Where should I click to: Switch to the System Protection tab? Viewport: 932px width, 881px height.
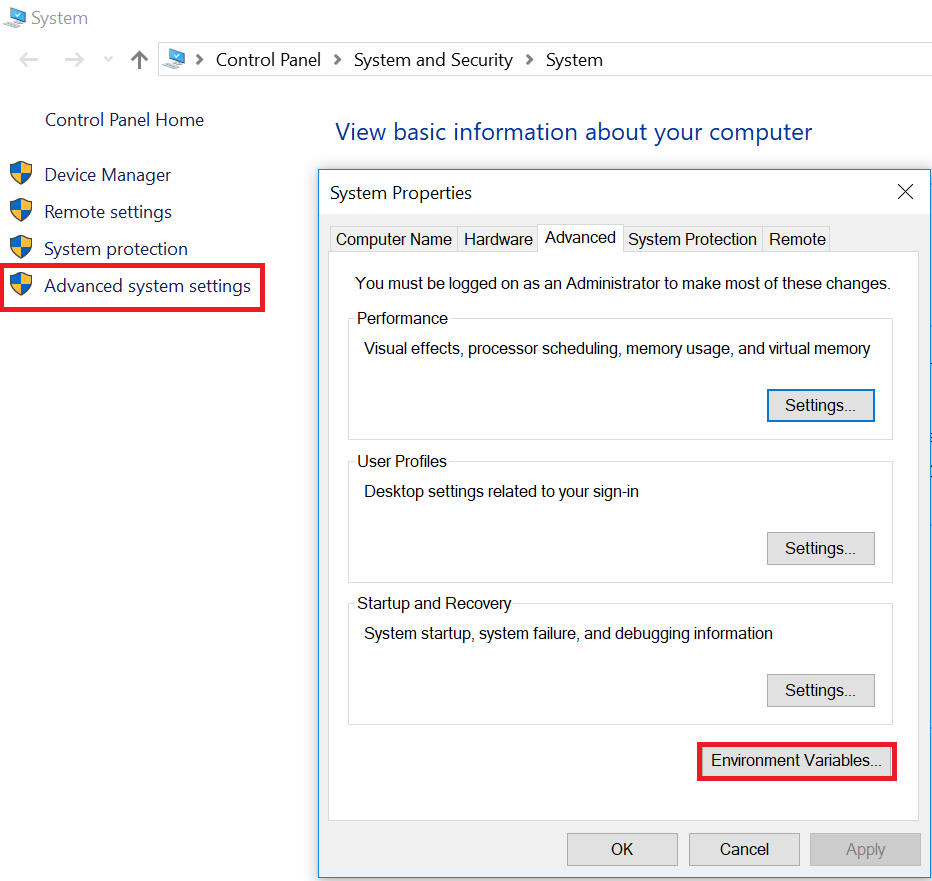pyautogui.click(x=692, y=239)
